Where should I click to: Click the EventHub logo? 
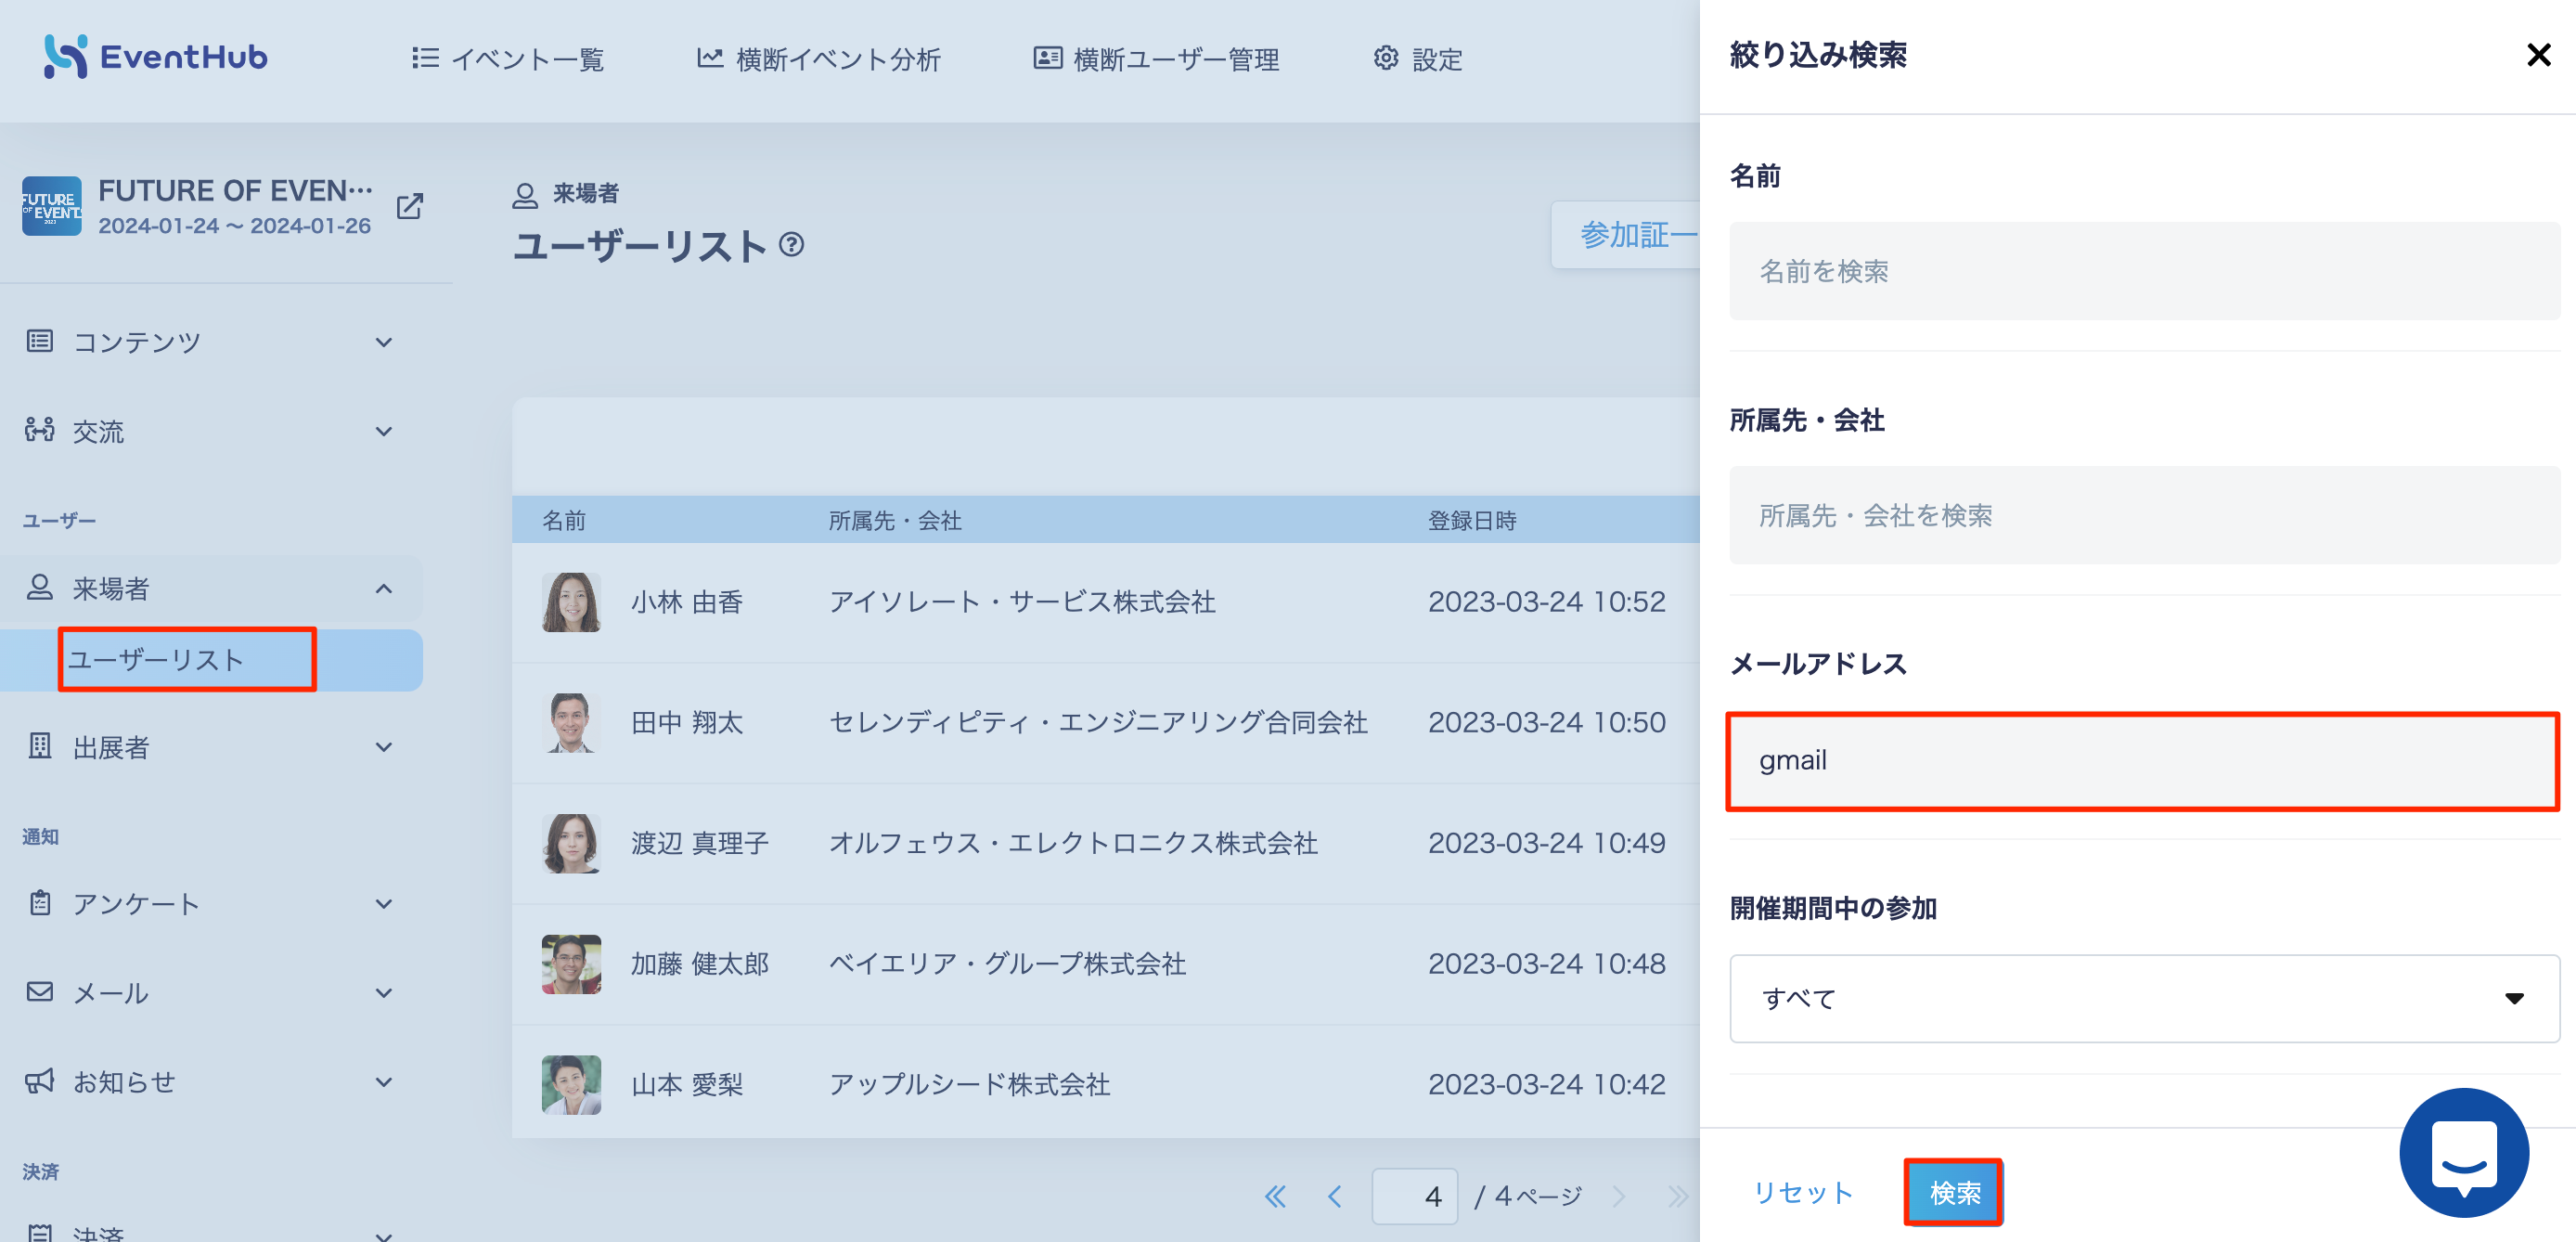[156, 57]
